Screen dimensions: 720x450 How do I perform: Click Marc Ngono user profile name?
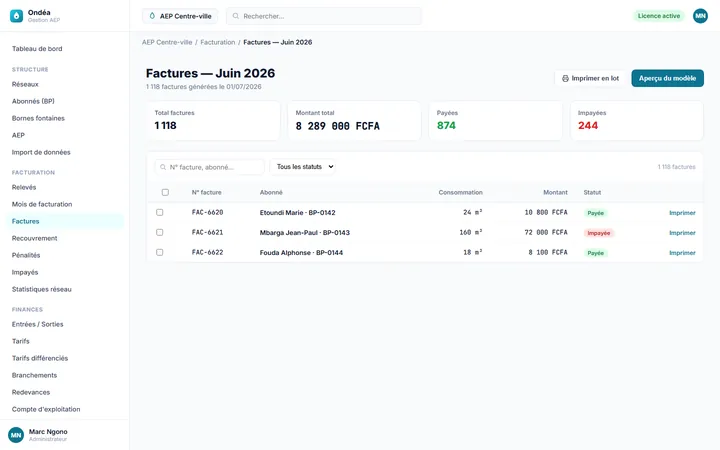48,432
